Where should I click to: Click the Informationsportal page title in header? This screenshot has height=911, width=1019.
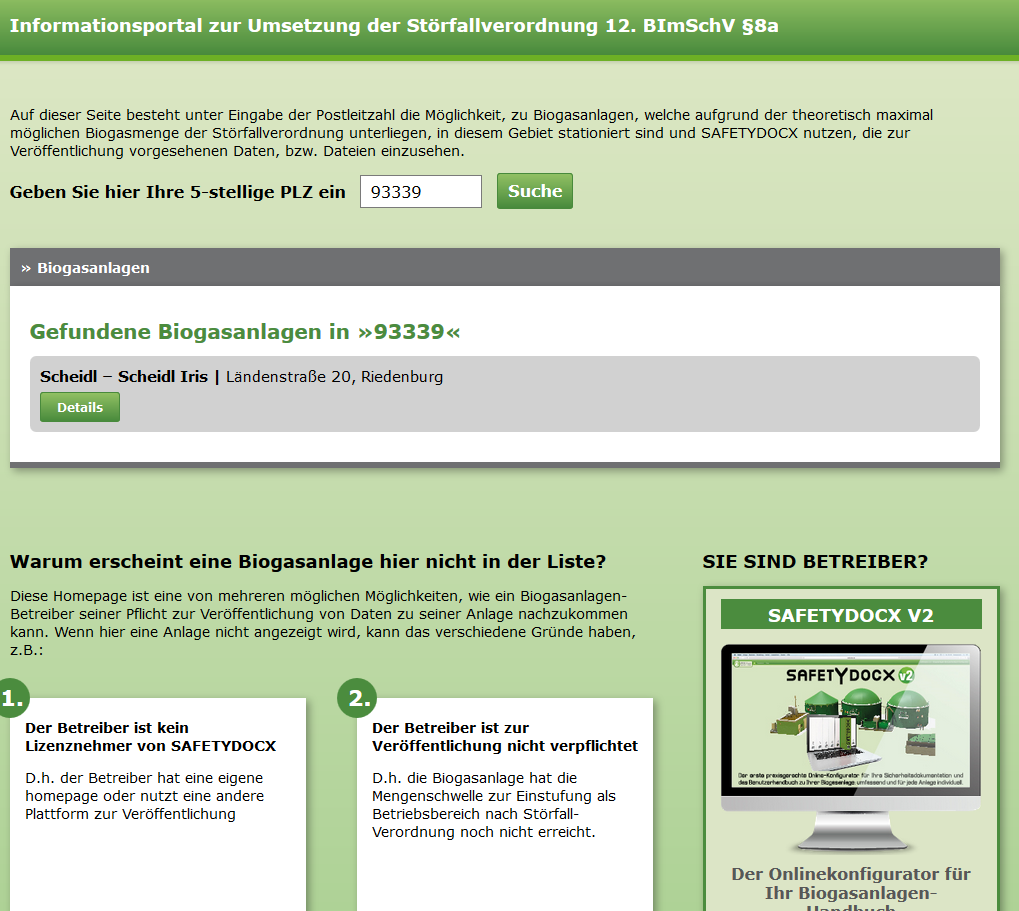tap(394, 25)
